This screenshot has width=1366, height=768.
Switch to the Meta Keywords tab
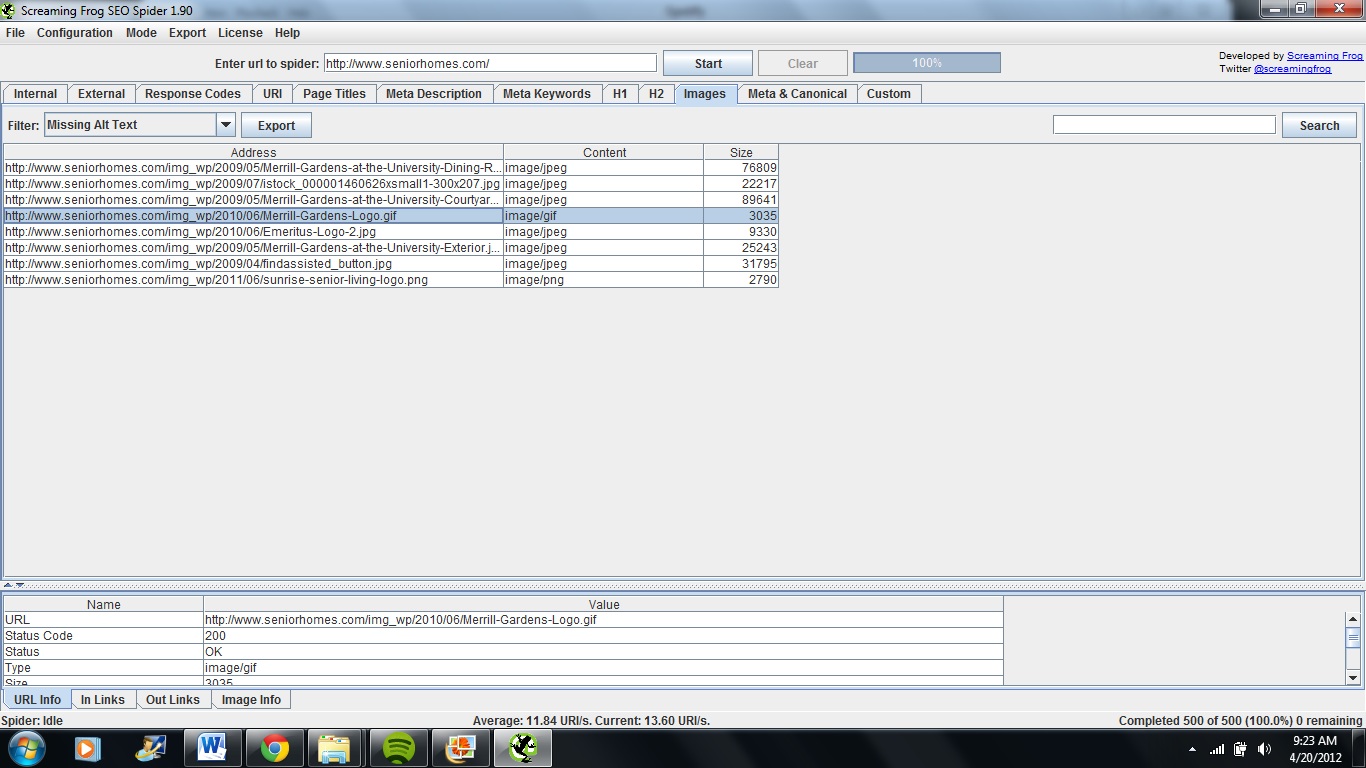(547, 94)
